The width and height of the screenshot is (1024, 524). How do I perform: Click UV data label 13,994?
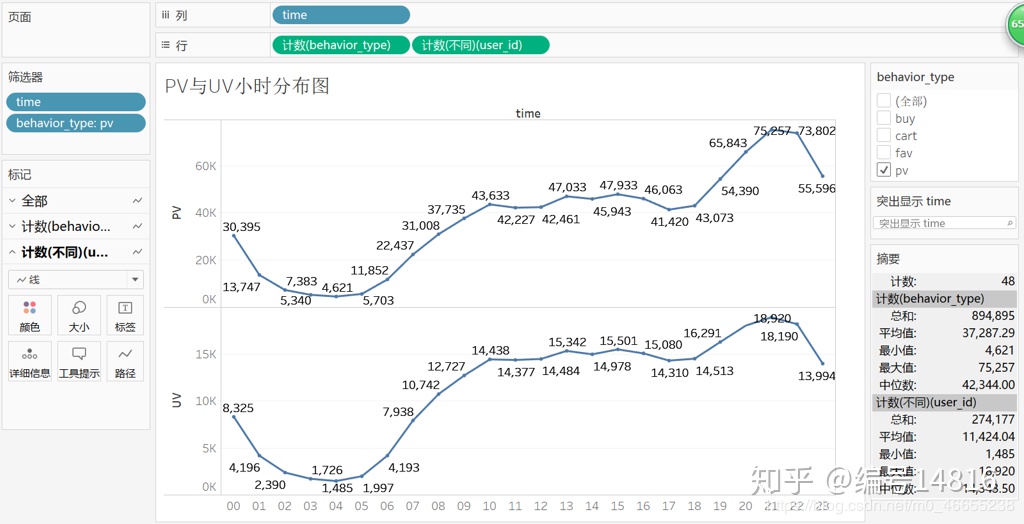click(816, 376)
